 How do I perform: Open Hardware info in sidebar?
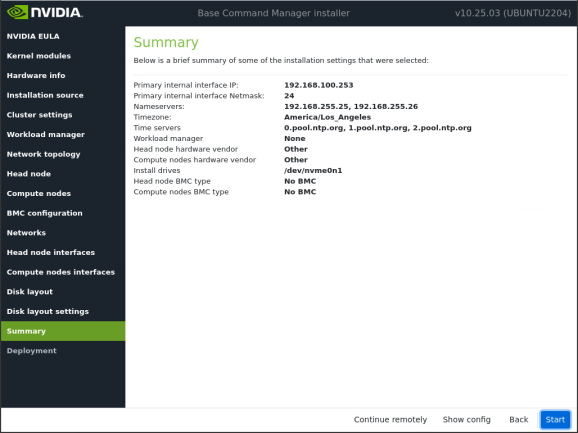[x=36, y=75]
